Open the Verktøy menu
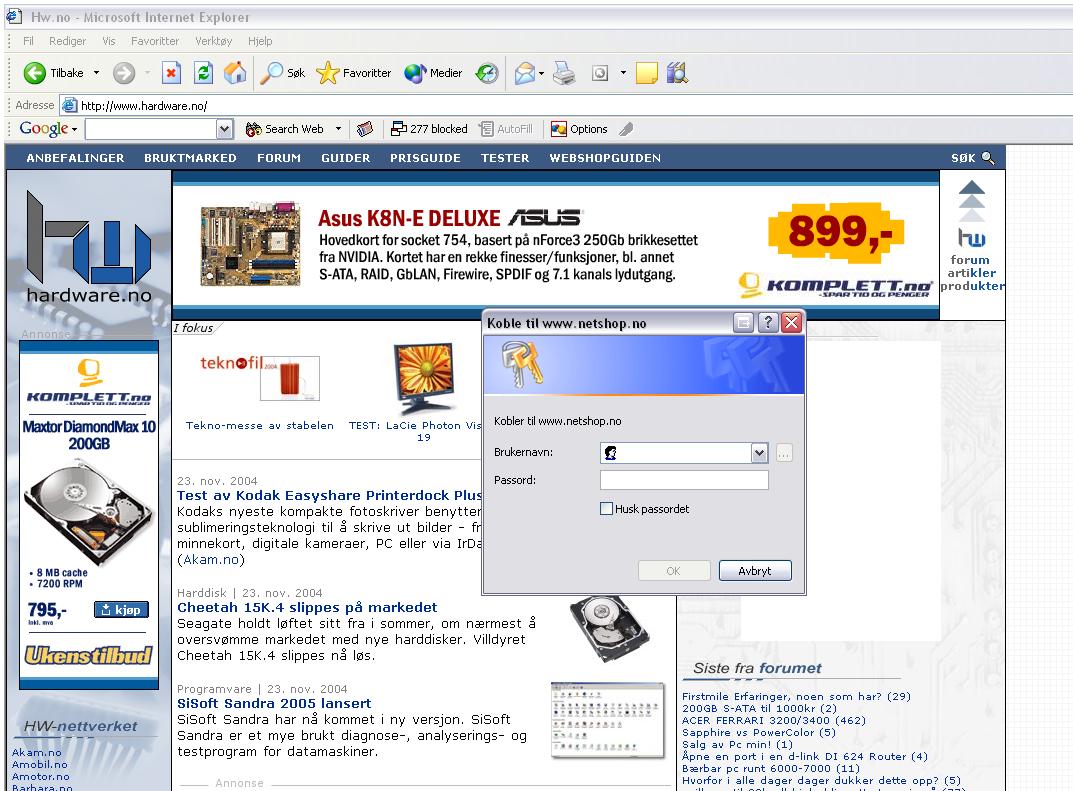Screen dimensions: 1073x791 [214, 41]
